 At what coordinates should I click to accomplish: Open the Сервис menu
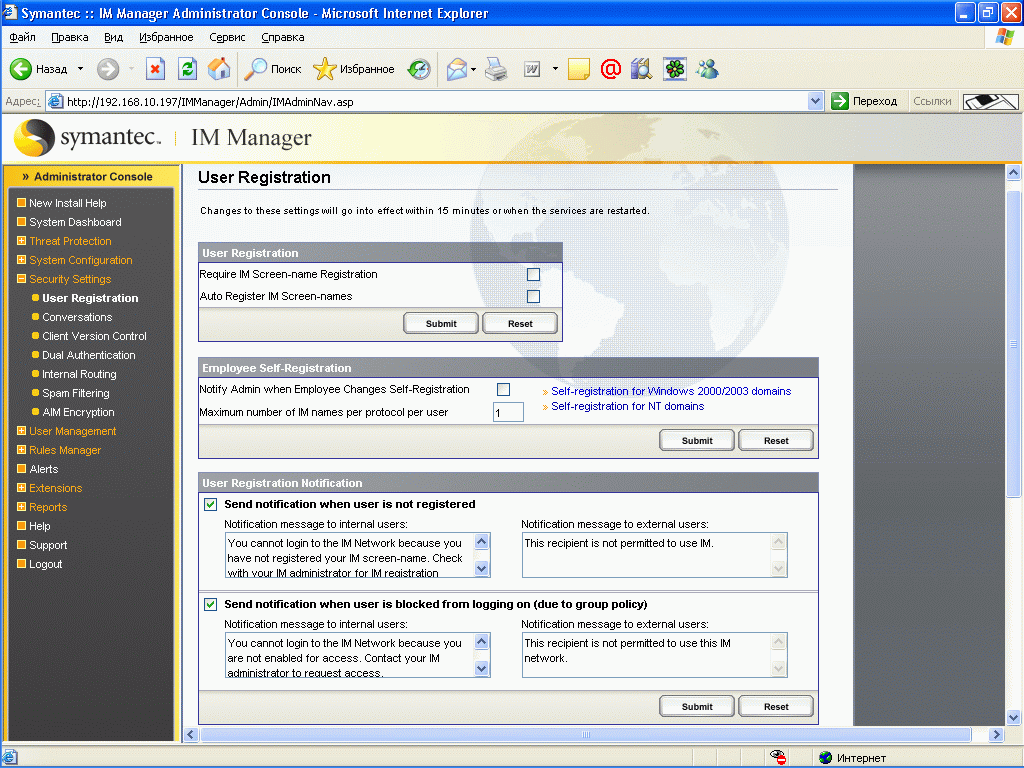point(227,37)
